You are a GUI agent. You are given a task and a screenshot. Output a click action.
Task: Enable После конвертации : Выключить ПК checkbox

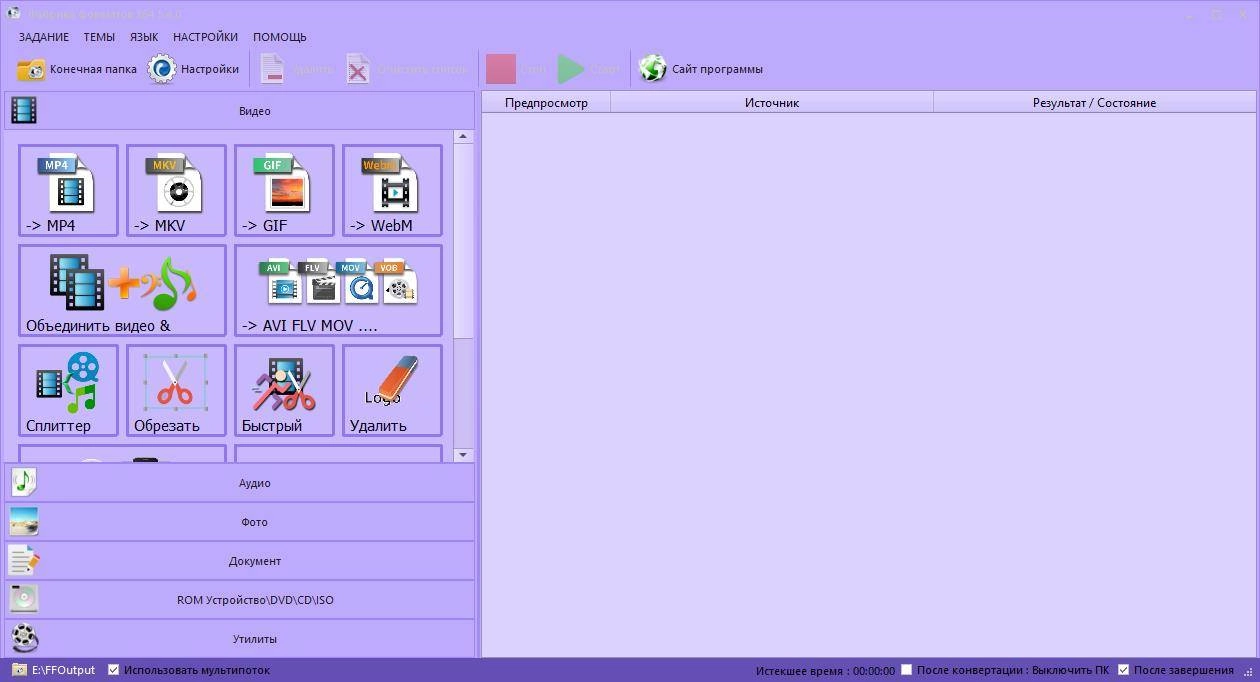pyautogui.click(x=907, y=670)
